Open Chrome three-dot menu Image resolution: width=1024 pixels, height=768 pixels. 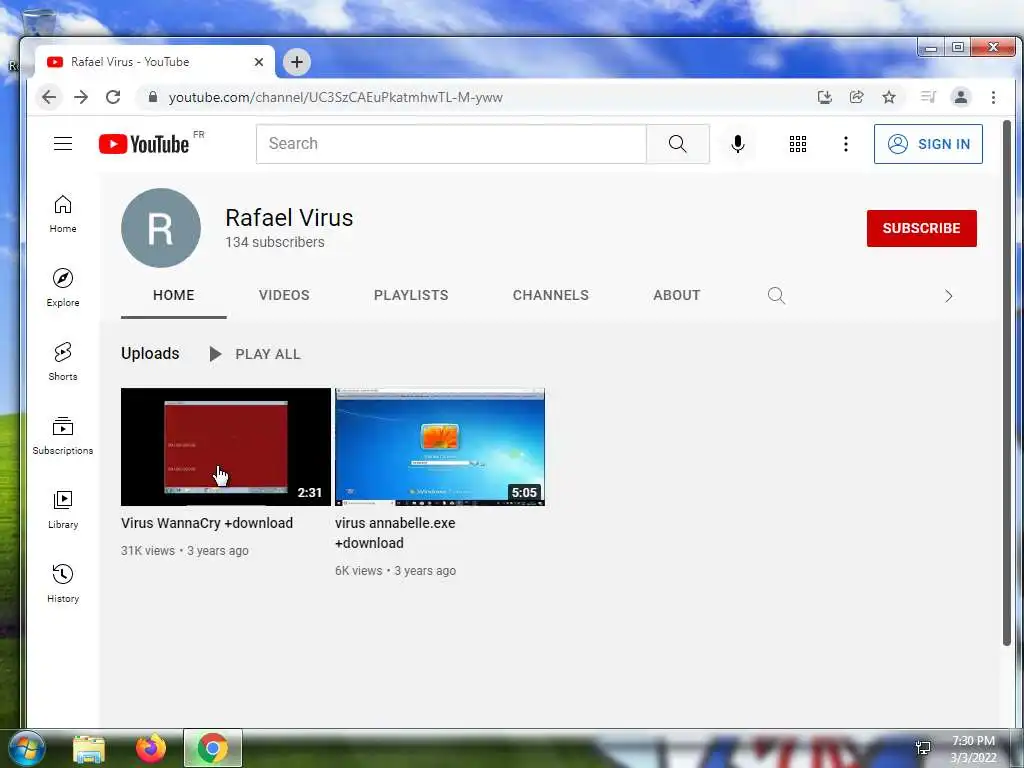pos(993,97)
